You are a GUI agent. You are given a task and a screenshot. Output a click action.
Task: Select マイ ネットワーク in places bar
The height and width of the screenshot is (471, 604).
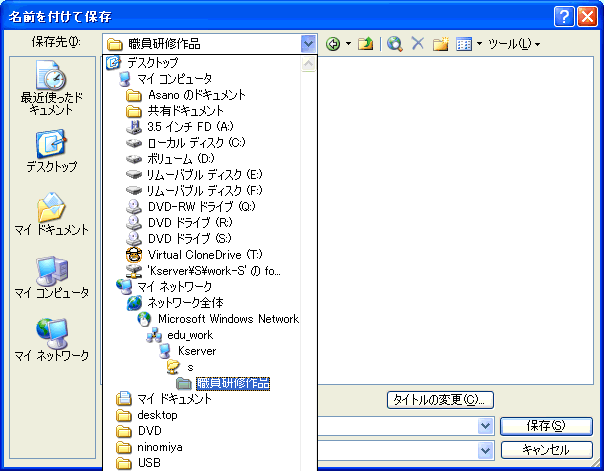tap(52, 340)
